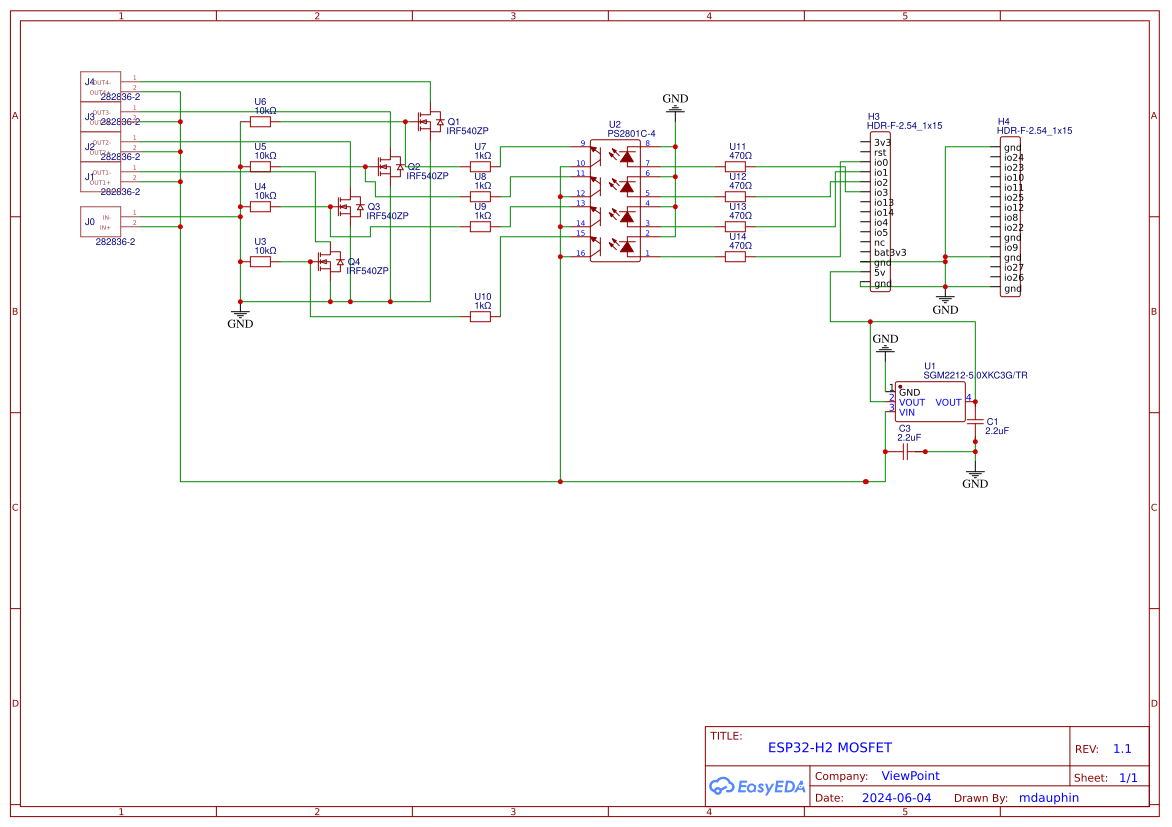Click the SGM2212 regulator U1 symbol

[x=929, y=402]
